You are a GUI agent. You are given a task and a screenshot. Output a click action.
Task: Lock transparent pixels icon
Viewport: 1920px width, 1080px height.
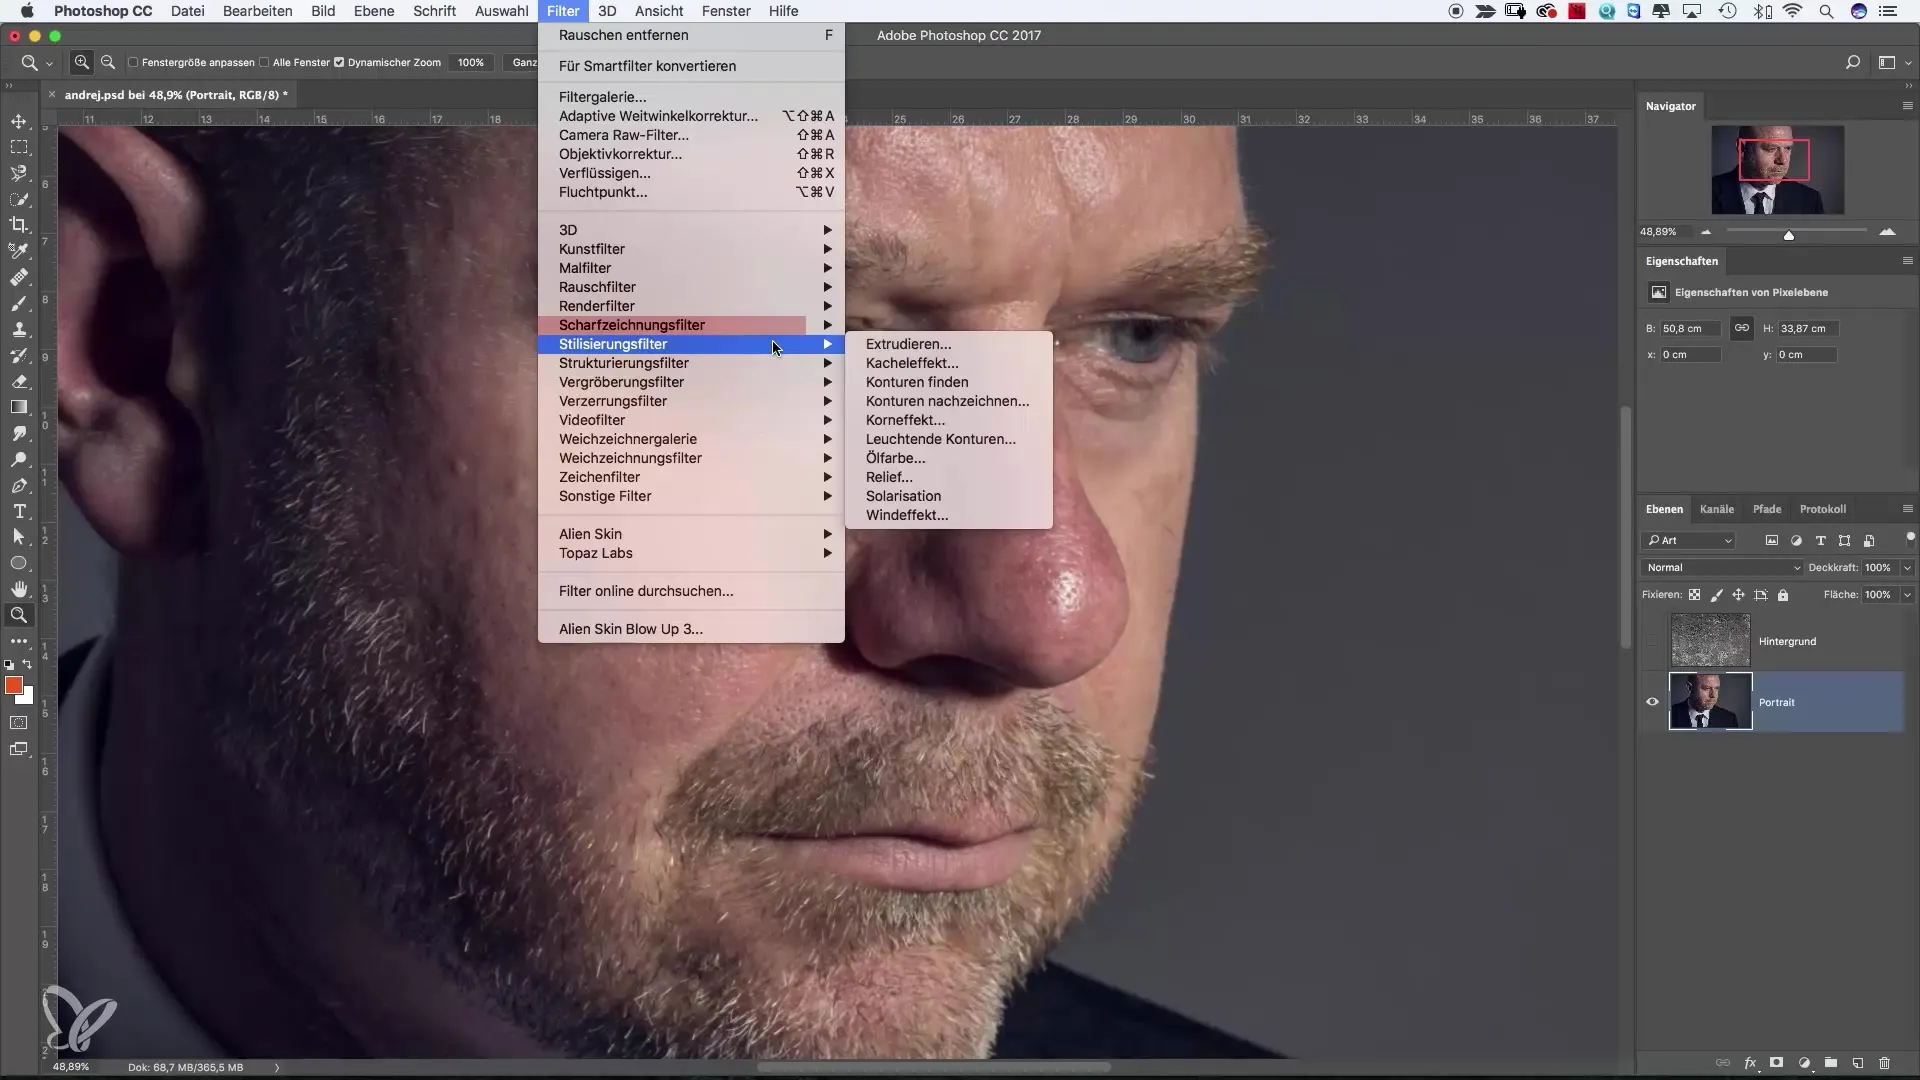pyautogui.click(x=1694, y=595)
